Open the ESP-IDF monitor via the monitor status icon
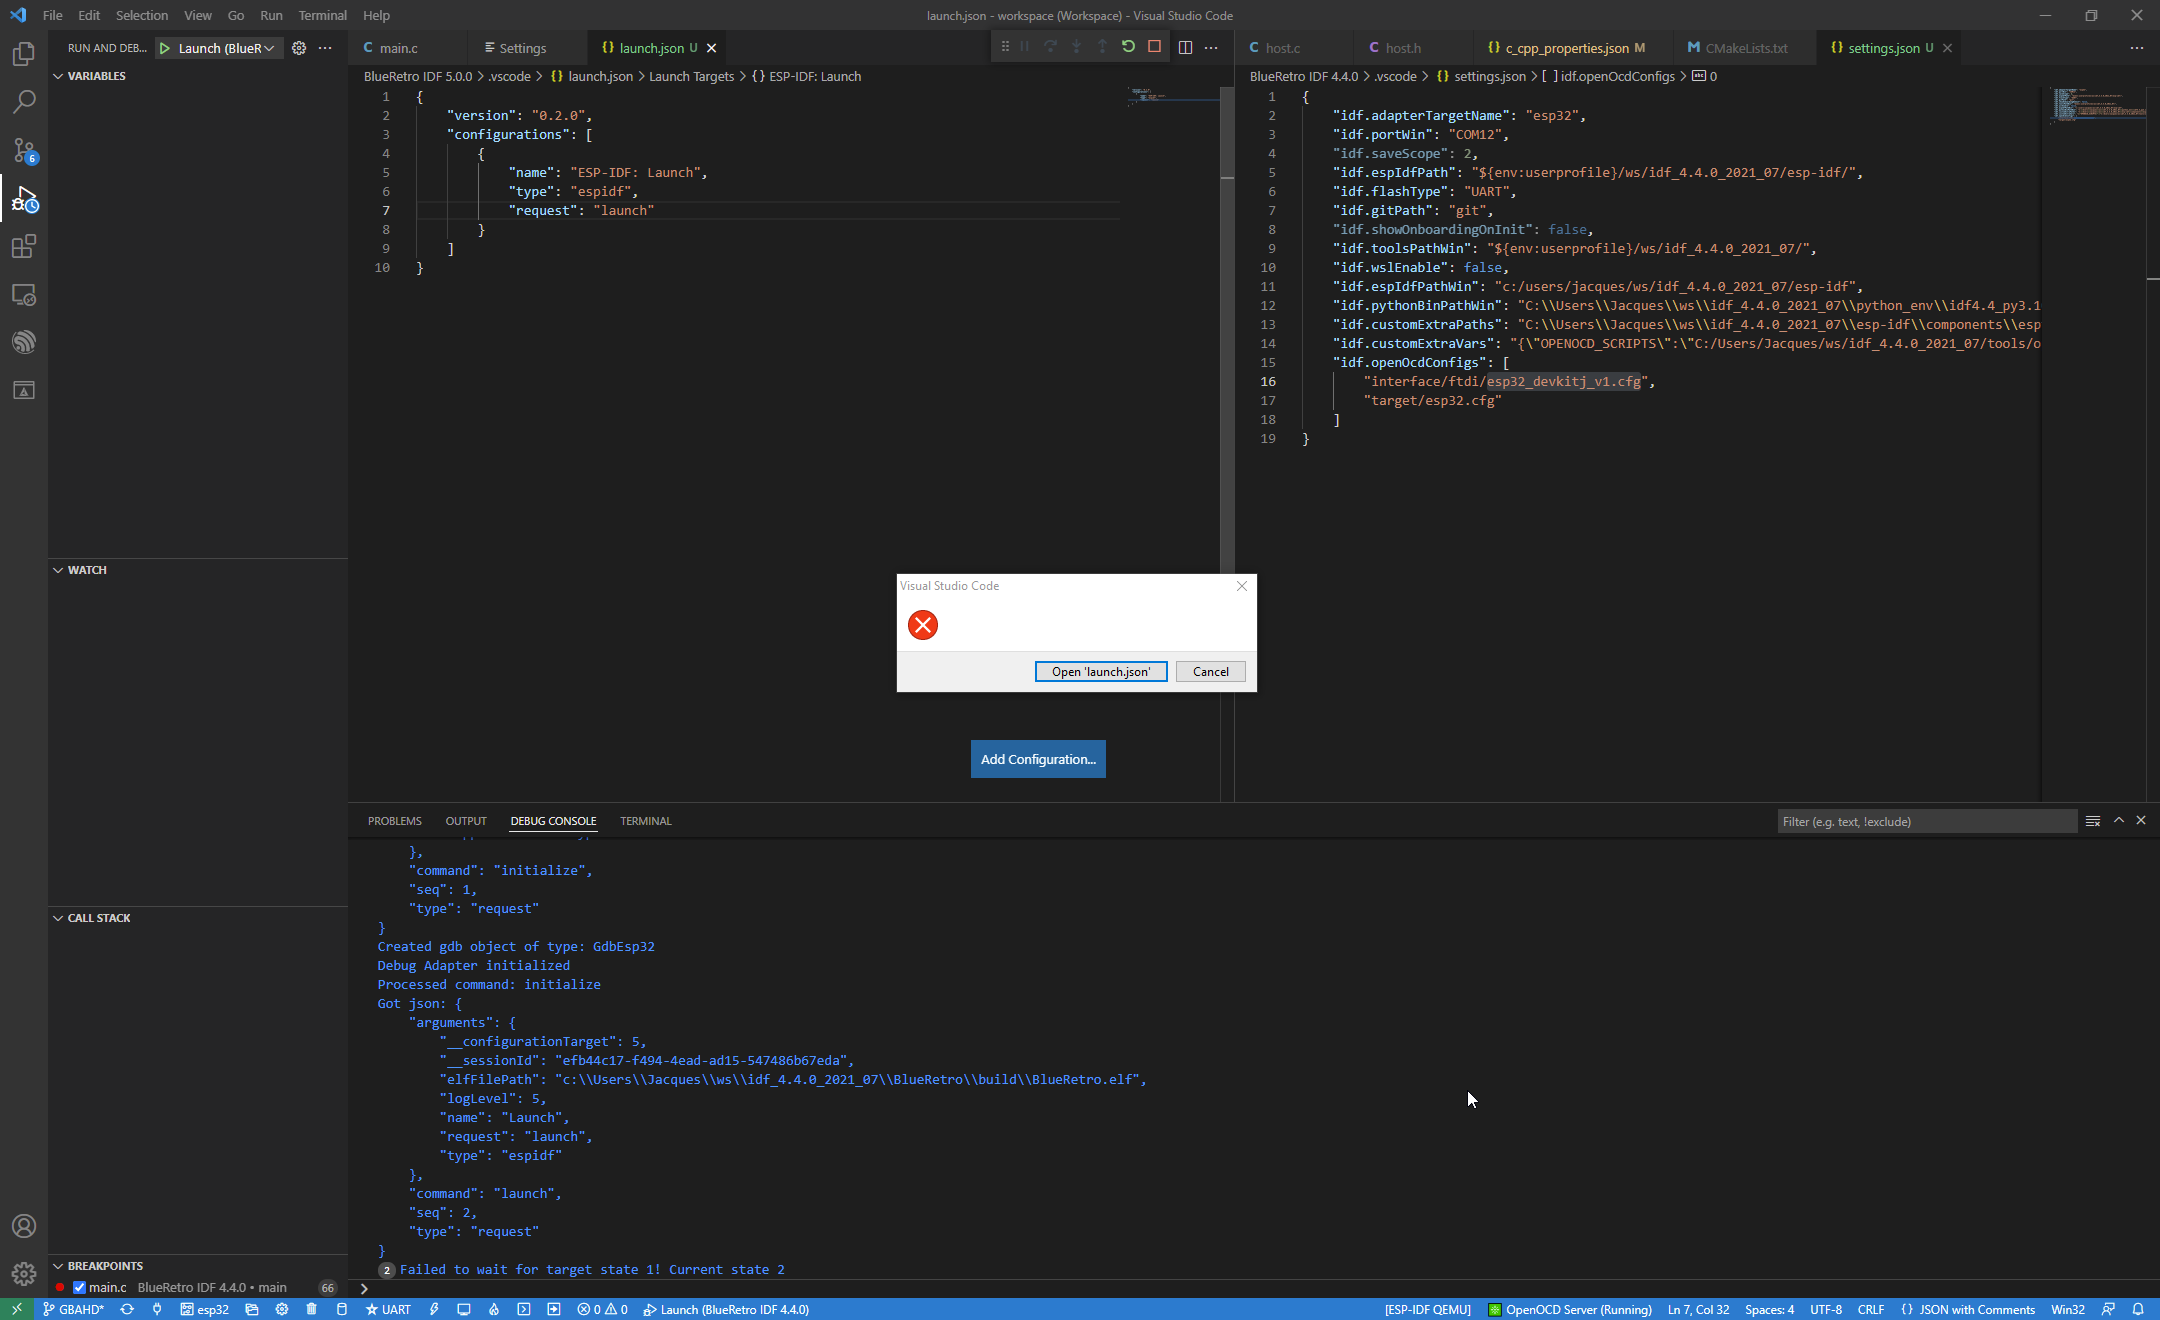 (x=463, y=1310)
